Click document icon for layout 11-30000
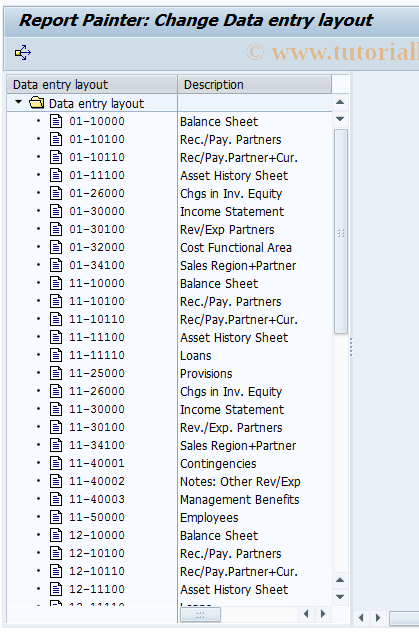The height and width of the screenshot is (633, 419). (56, 409)
